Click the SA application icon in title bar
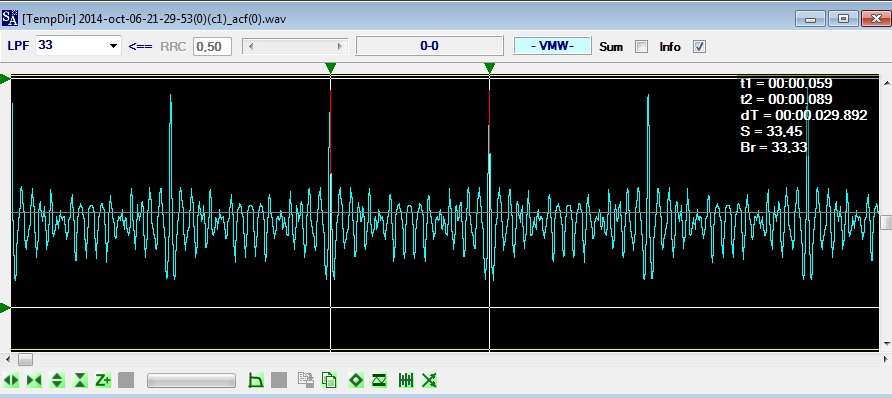 point(10,18)
